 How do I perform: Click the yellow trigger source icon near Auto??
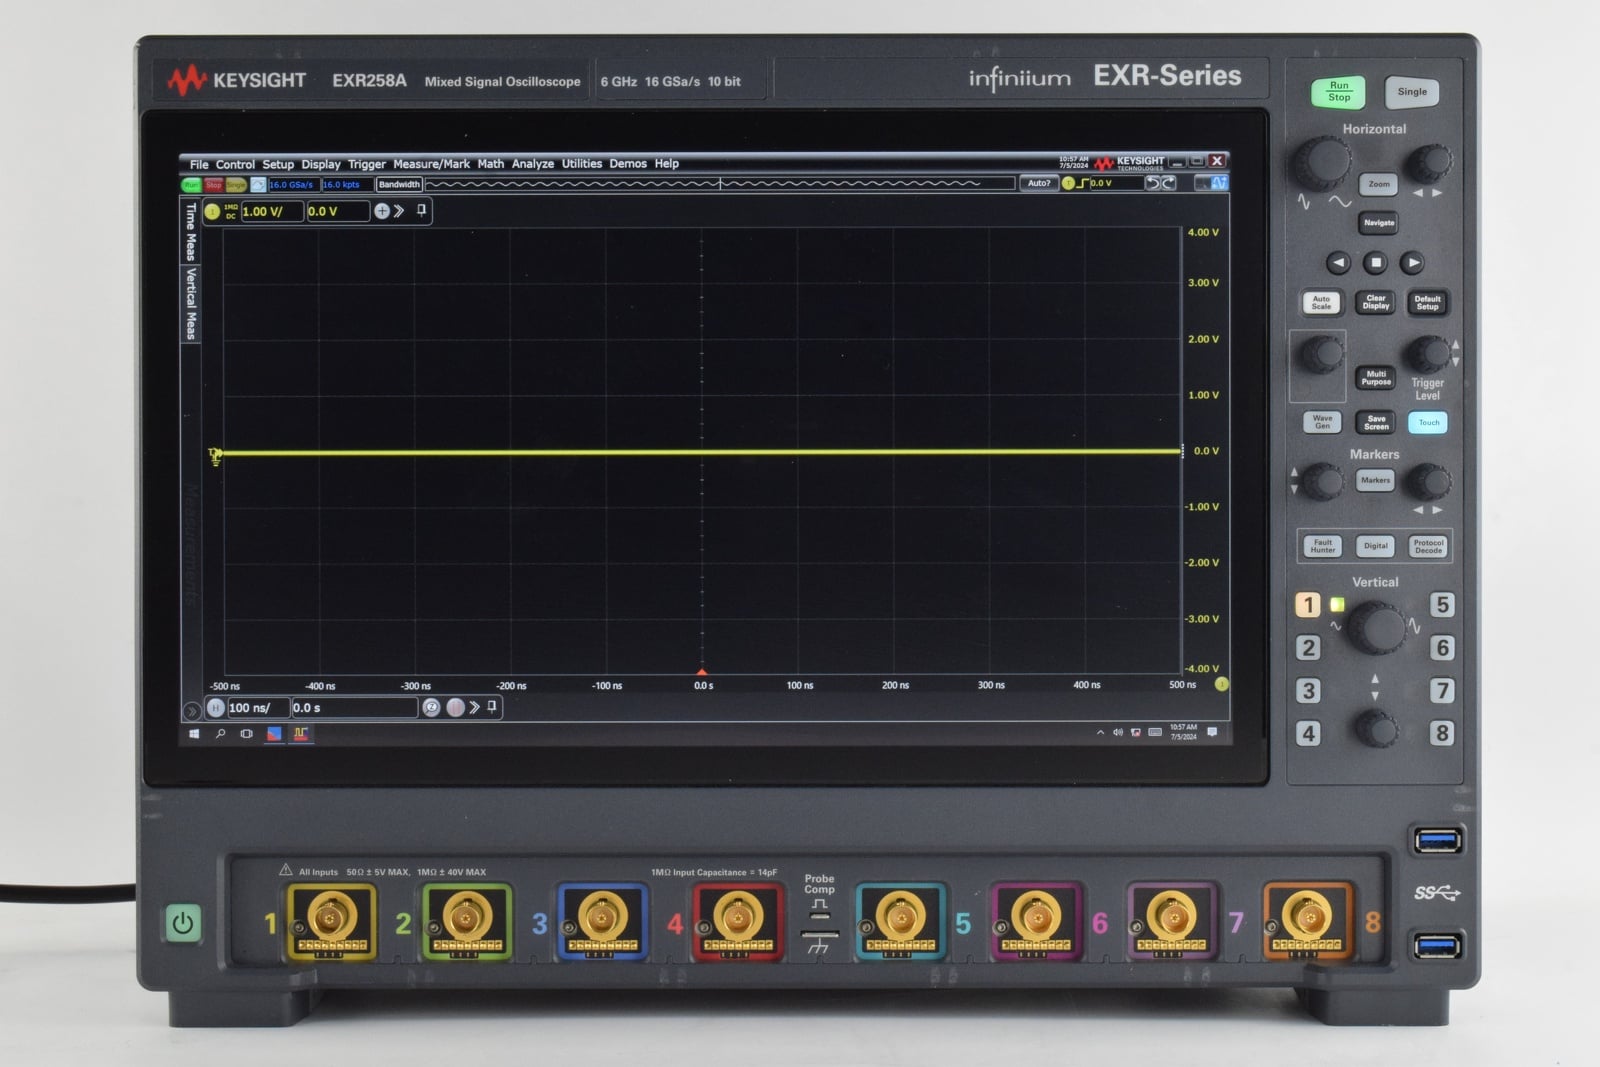[x=1068, y=183]
